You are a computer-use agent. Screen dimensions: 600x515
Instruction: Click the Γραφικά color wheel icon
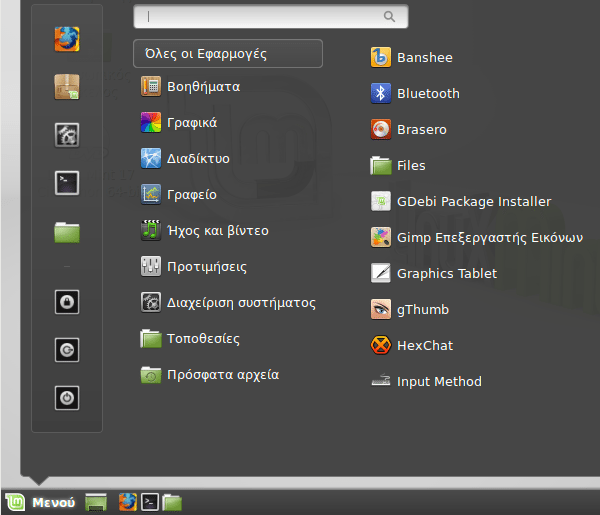(151, 122)
